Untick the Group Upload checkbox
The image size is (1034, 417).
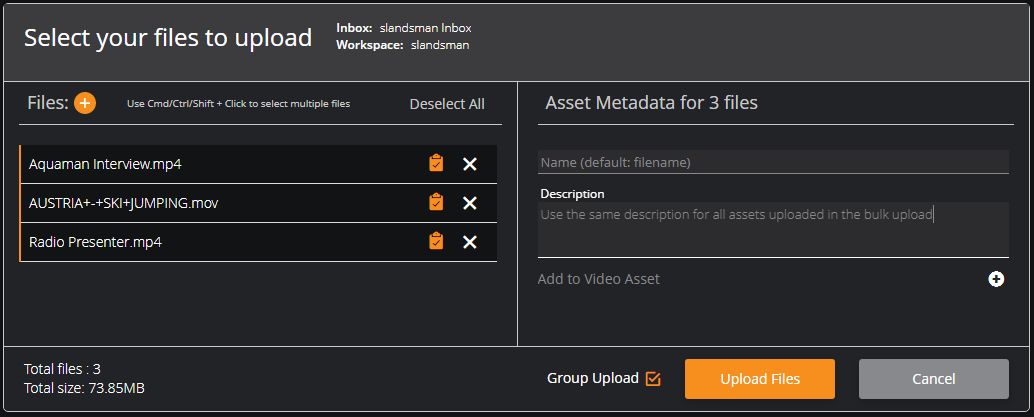(x=653, y=379)
